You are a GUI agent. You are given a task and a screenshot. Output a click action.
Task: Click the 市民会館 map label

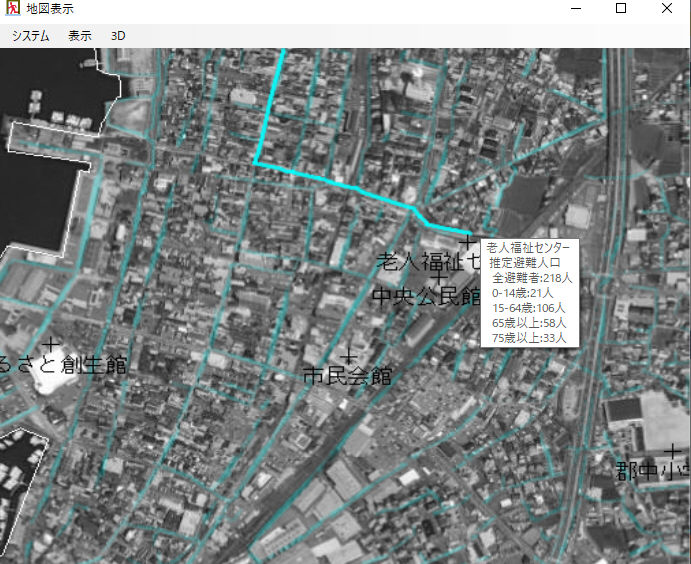347,377
